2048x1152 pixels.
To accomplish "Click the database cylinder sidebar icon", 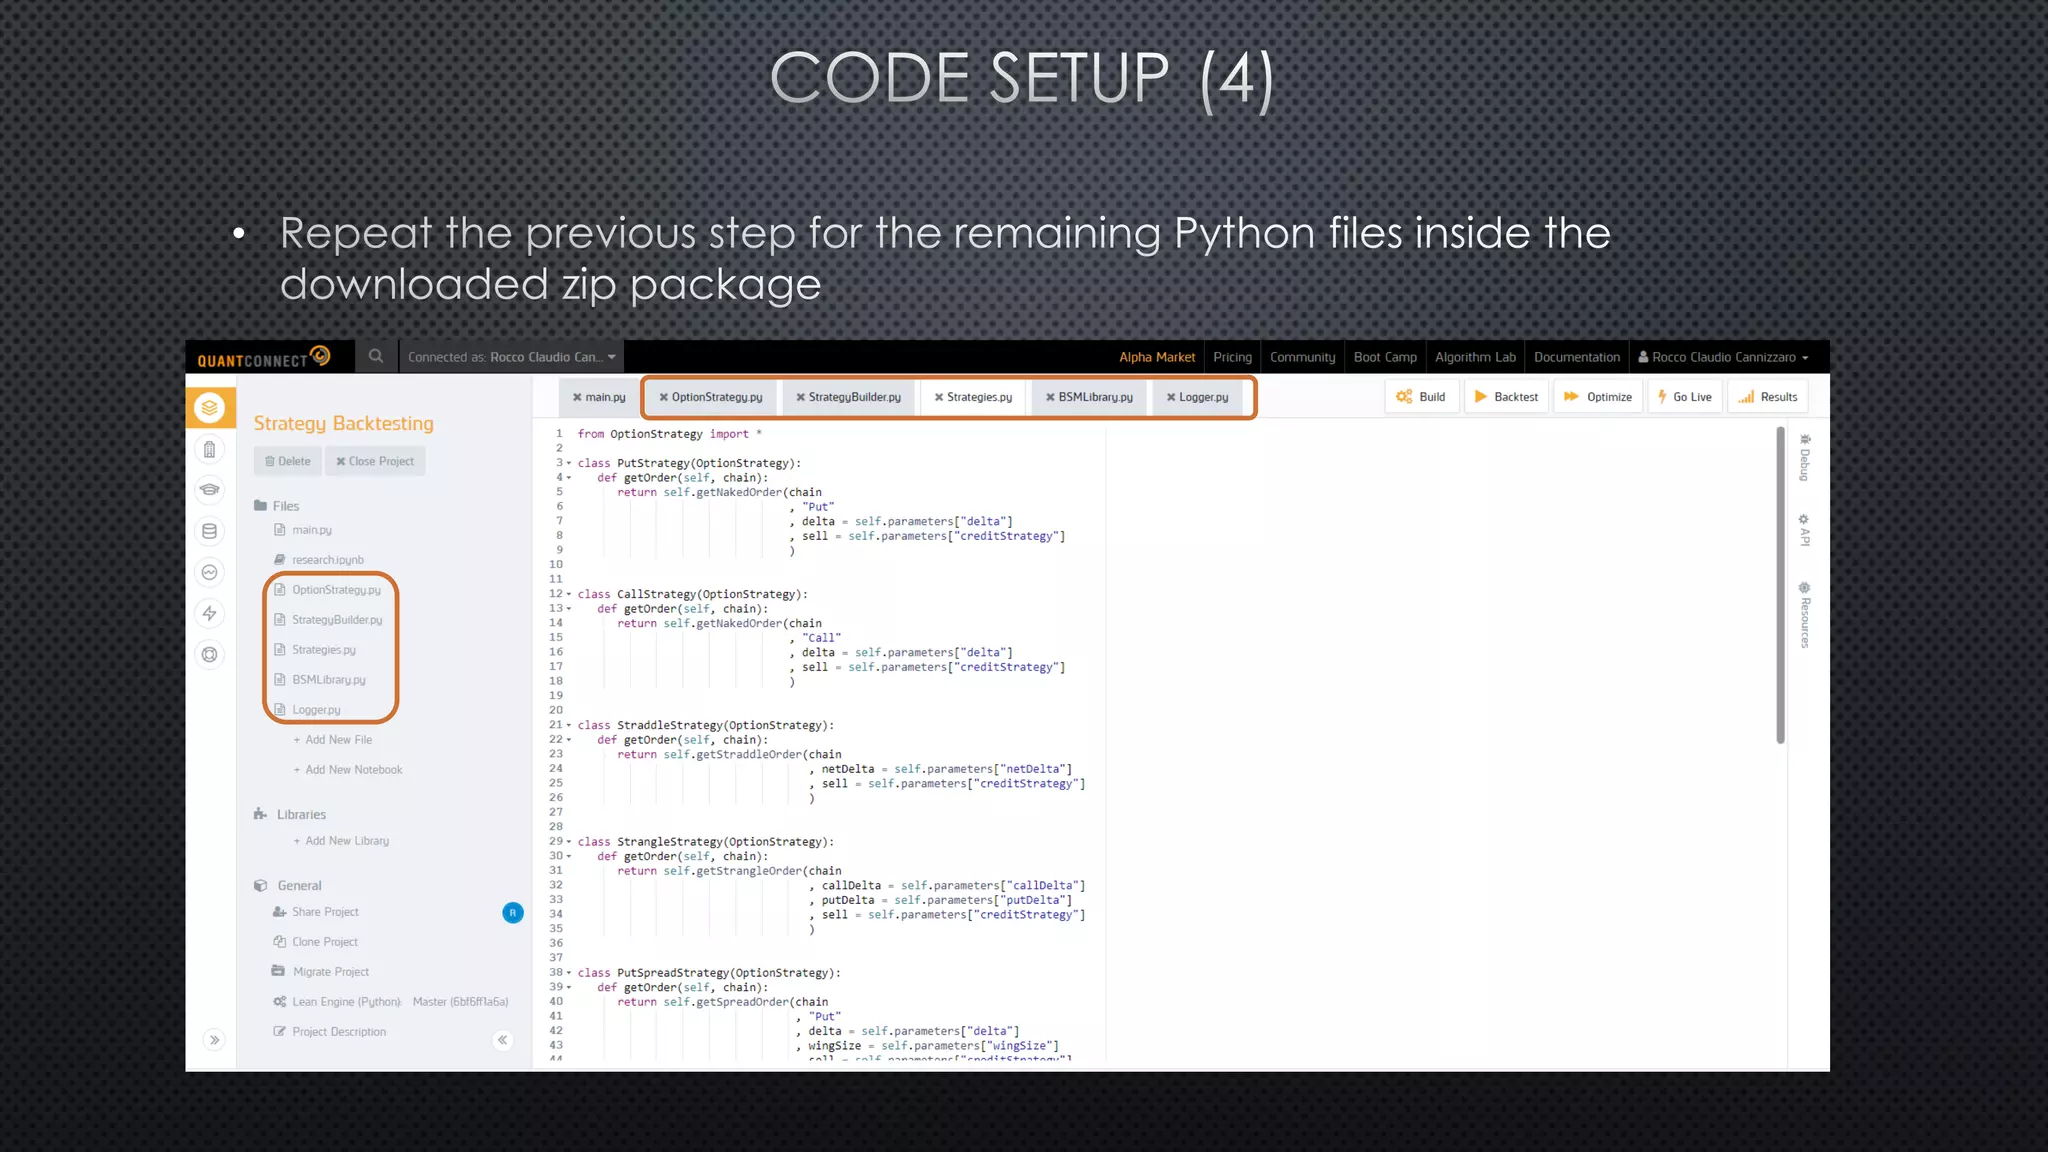I will pos(209,531).
